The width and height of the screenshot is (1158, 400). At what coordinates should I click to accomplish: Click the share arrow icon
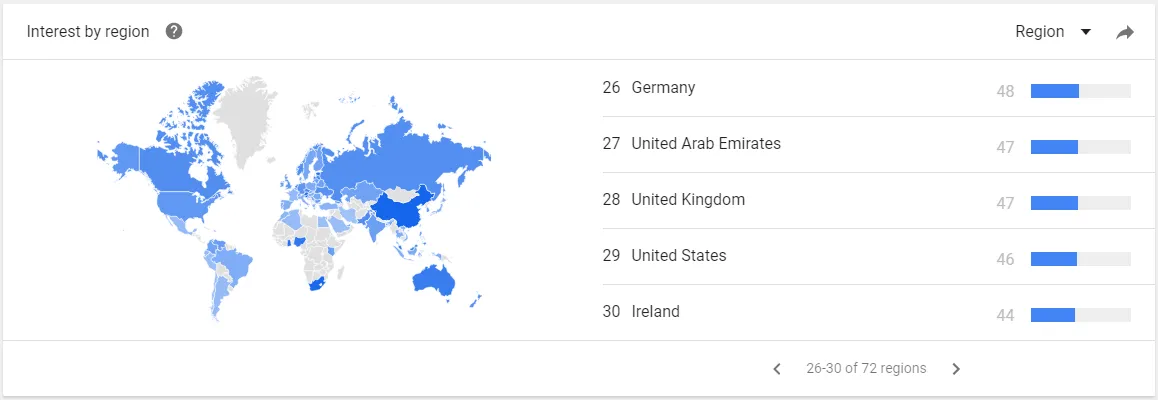click(x=1124, y=32)
